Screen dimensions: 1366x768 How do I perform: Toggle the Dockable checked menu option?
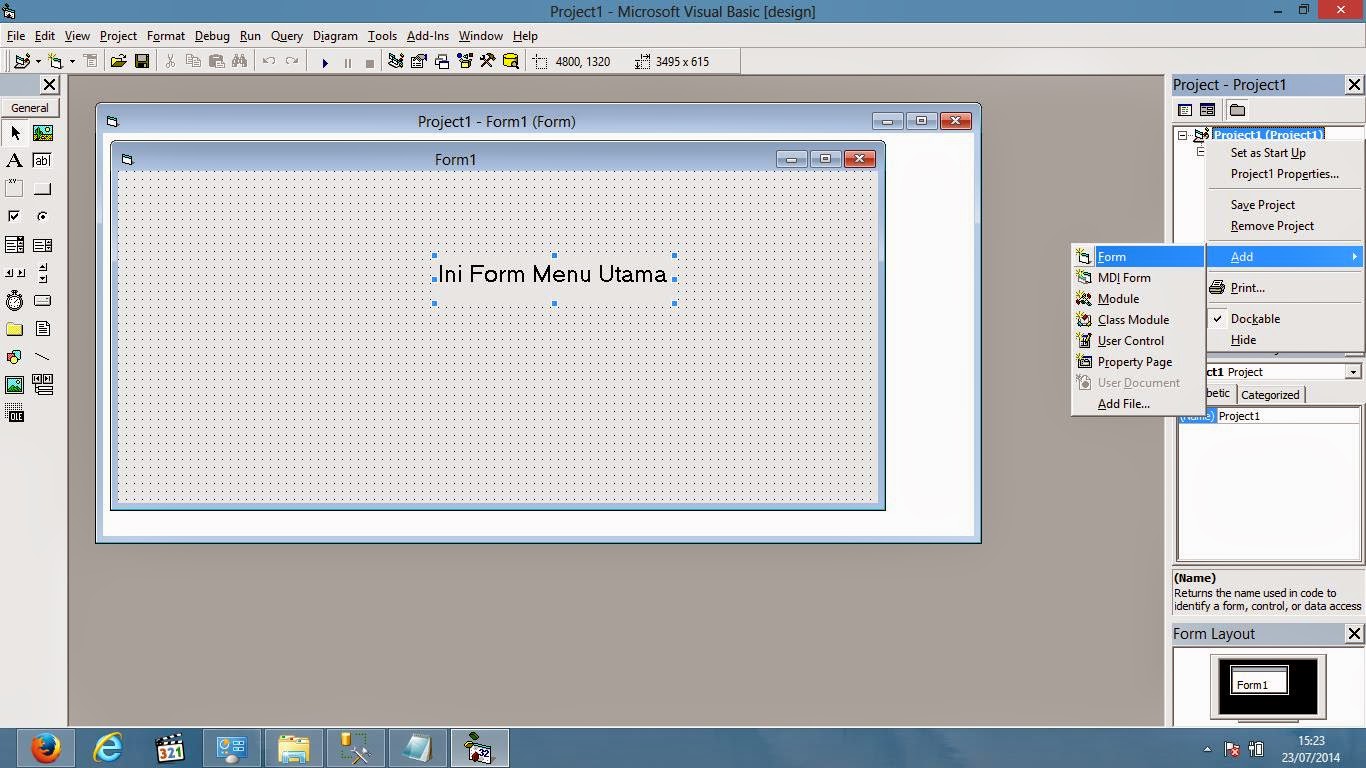pyautogui.click(x=1285, y=319)
